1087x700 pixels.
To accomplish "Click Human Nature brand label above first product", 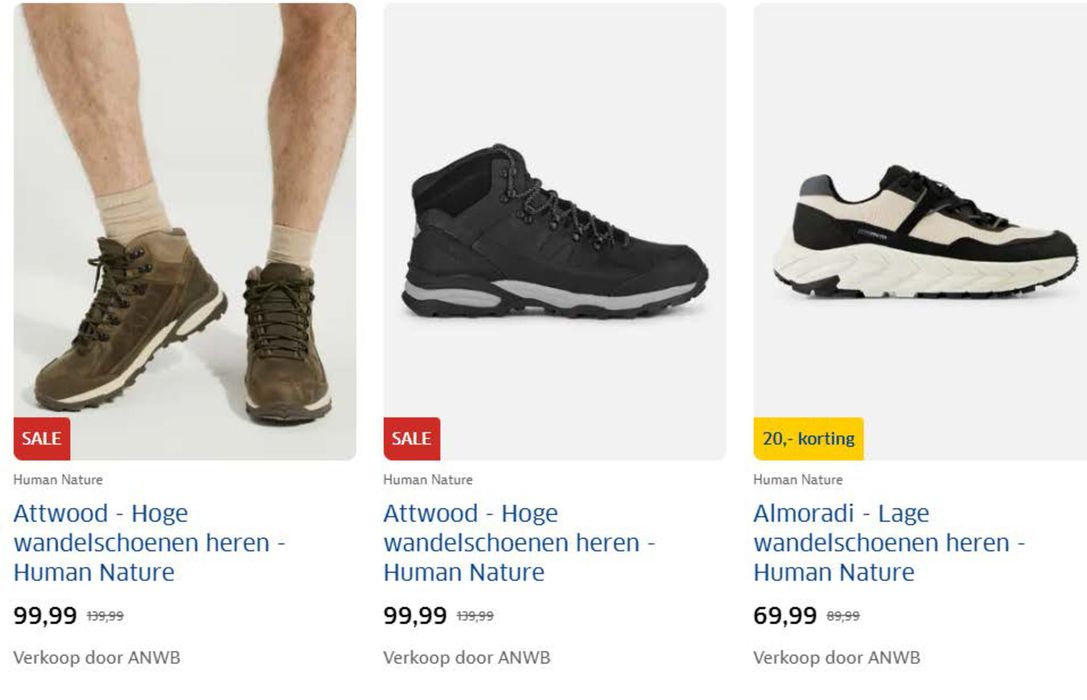I will click(58, 480).
